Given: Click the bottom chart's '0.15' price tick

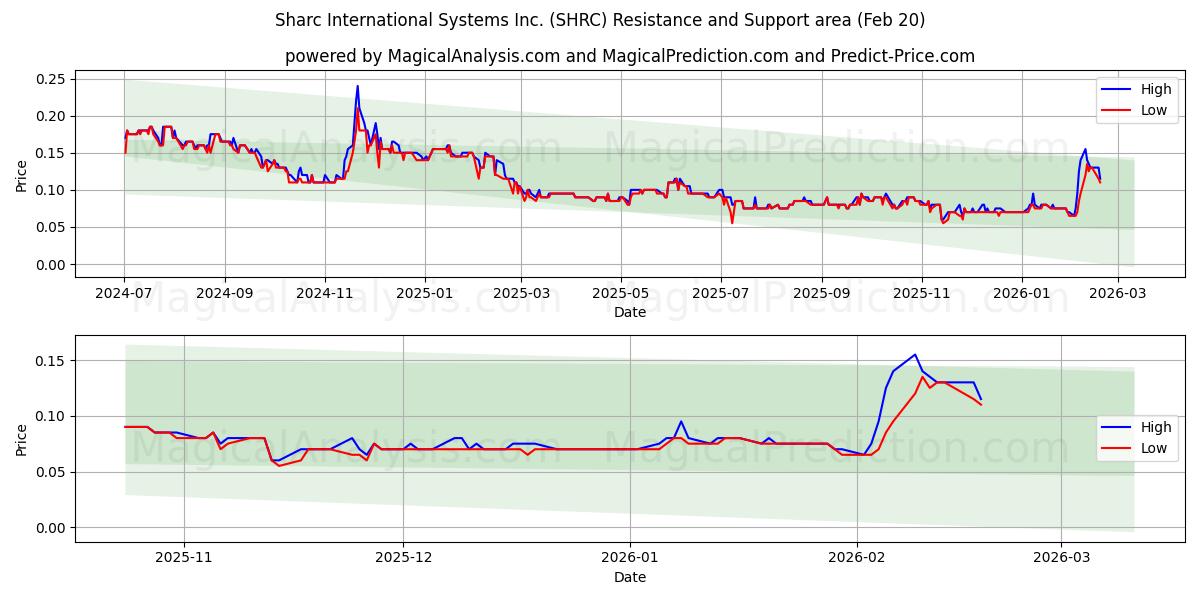Looking at the screenshot, I should [x=51, y=360].
